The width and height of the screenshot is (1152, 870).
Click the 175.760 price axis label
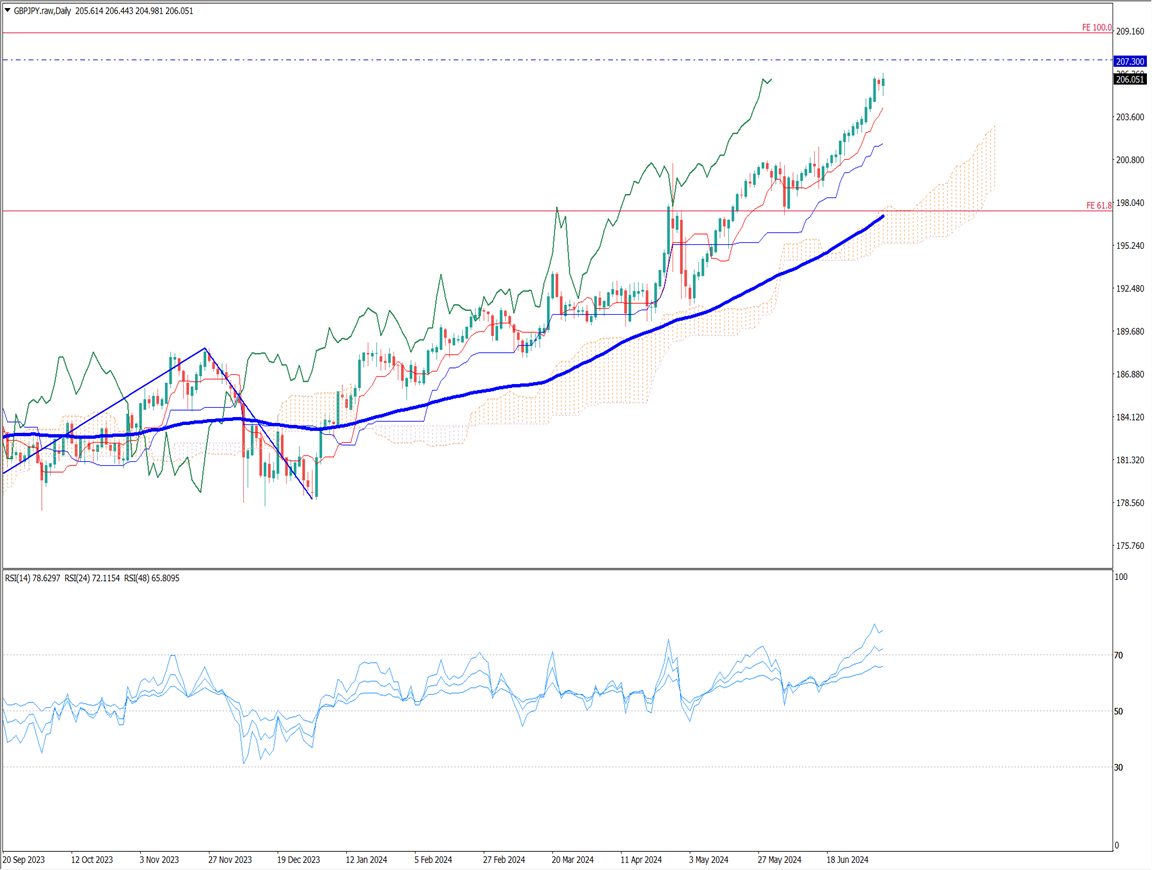tap(1130, 546)
